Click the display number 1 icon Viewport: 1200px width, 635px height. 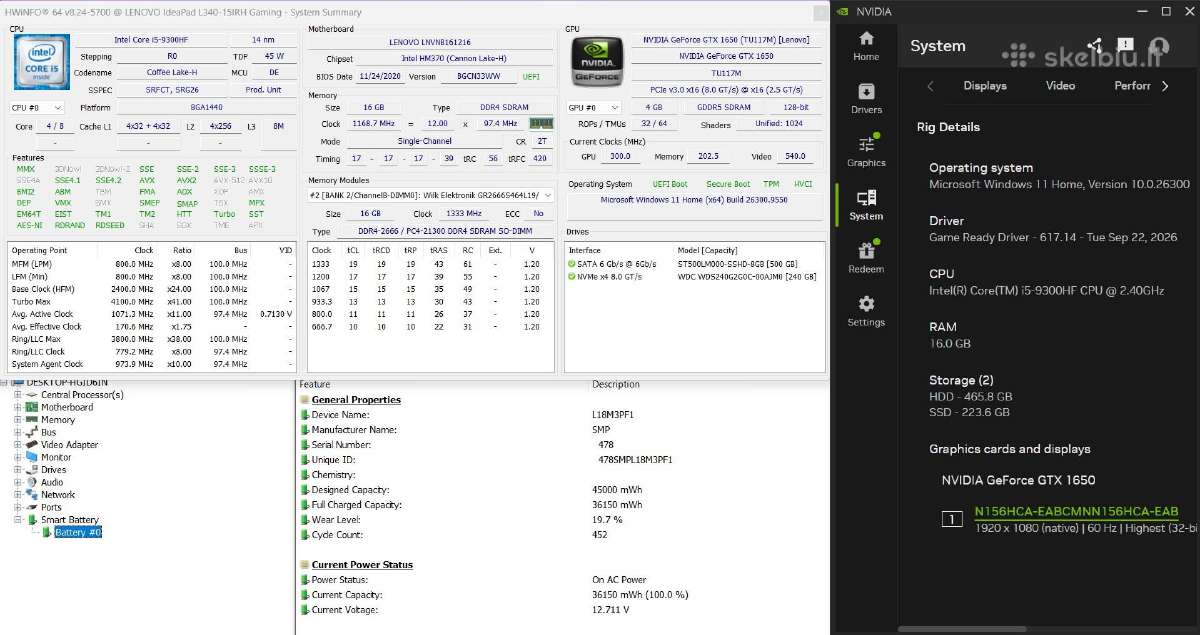coord(953,519)
